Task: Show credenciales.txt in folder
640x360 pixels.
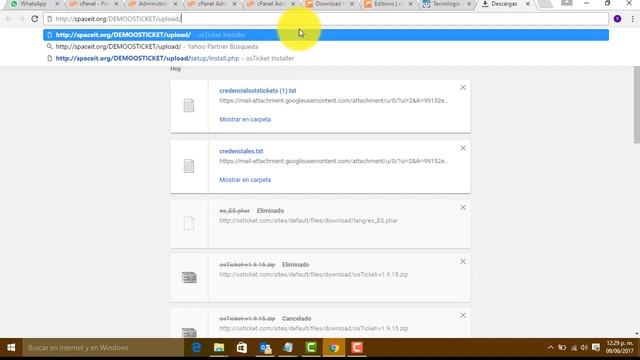Action: click(x=245, y=180)
